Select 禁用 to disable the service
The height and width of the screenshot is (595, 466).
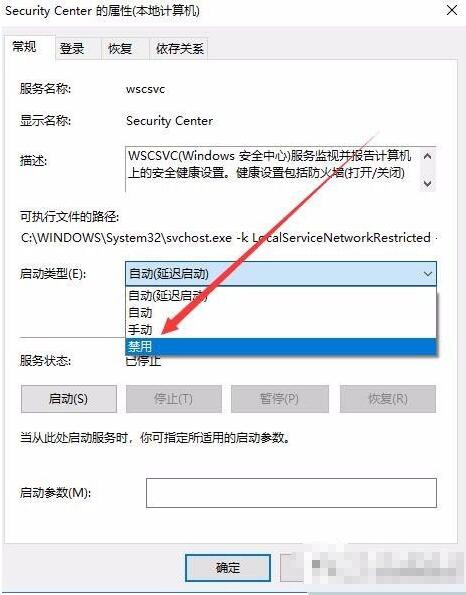pos(281,346)
